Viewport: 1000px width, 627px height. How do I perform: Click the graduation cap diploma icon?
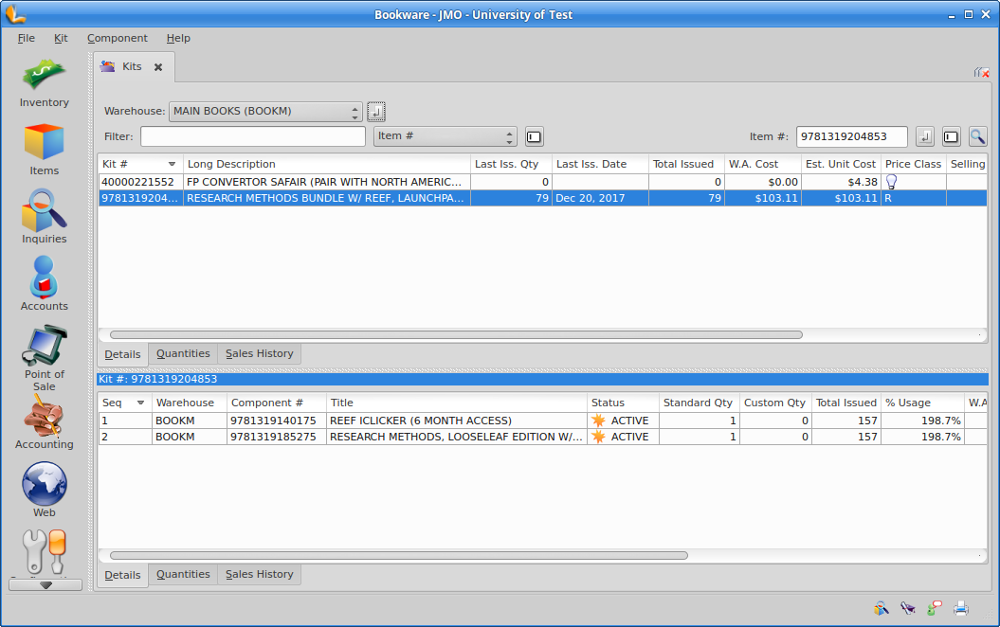(908, 607)
